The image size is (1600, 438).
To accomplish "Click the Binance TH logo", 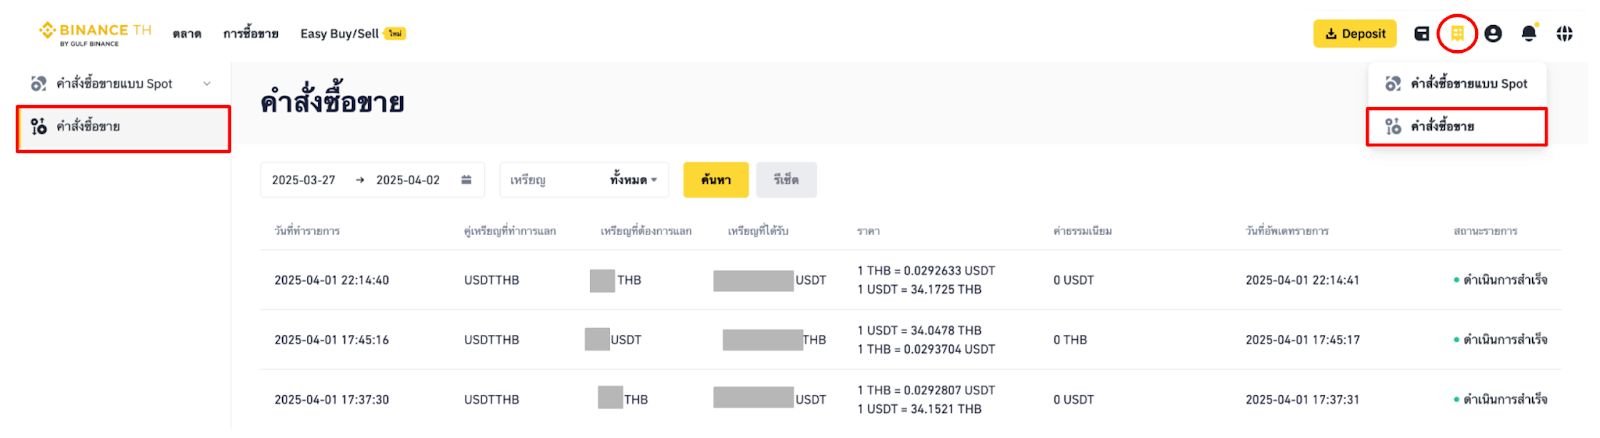I will click(95, 34).
